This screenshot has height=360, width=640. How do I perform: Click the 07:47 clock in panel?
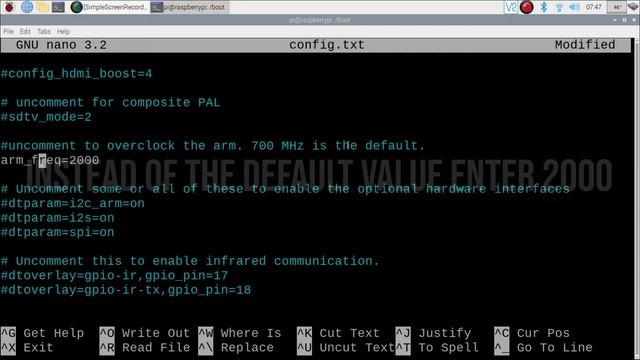(x=593, y=7)
